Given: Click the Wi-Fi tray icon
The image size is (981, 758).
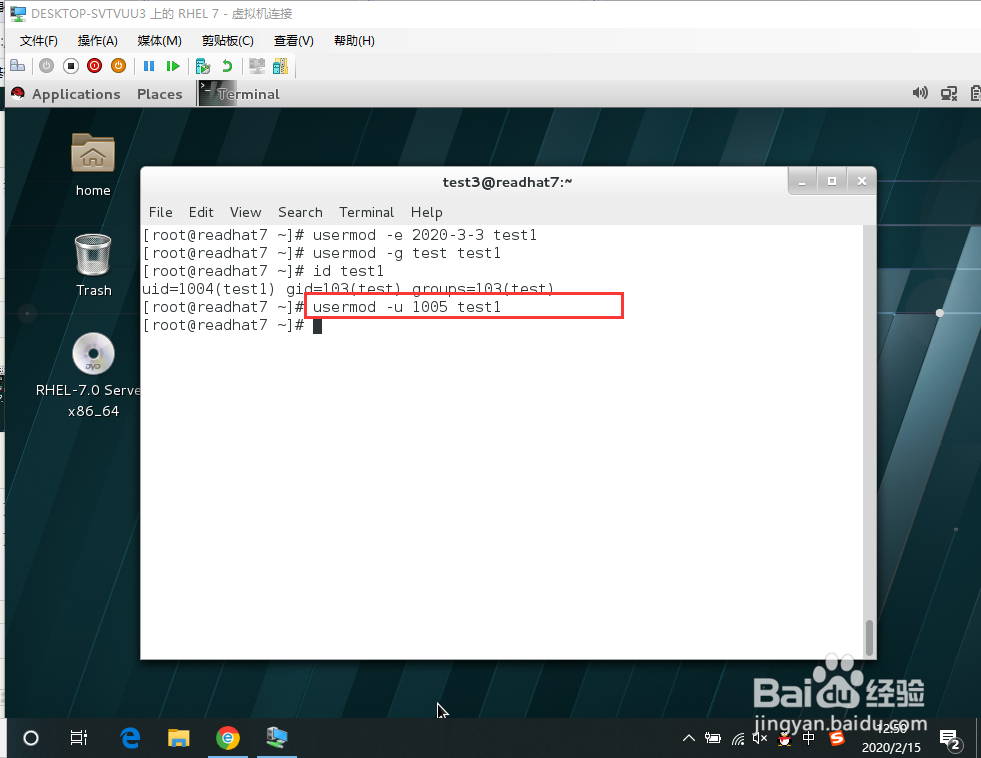Looking at the screenshot, I should point(738,739).
